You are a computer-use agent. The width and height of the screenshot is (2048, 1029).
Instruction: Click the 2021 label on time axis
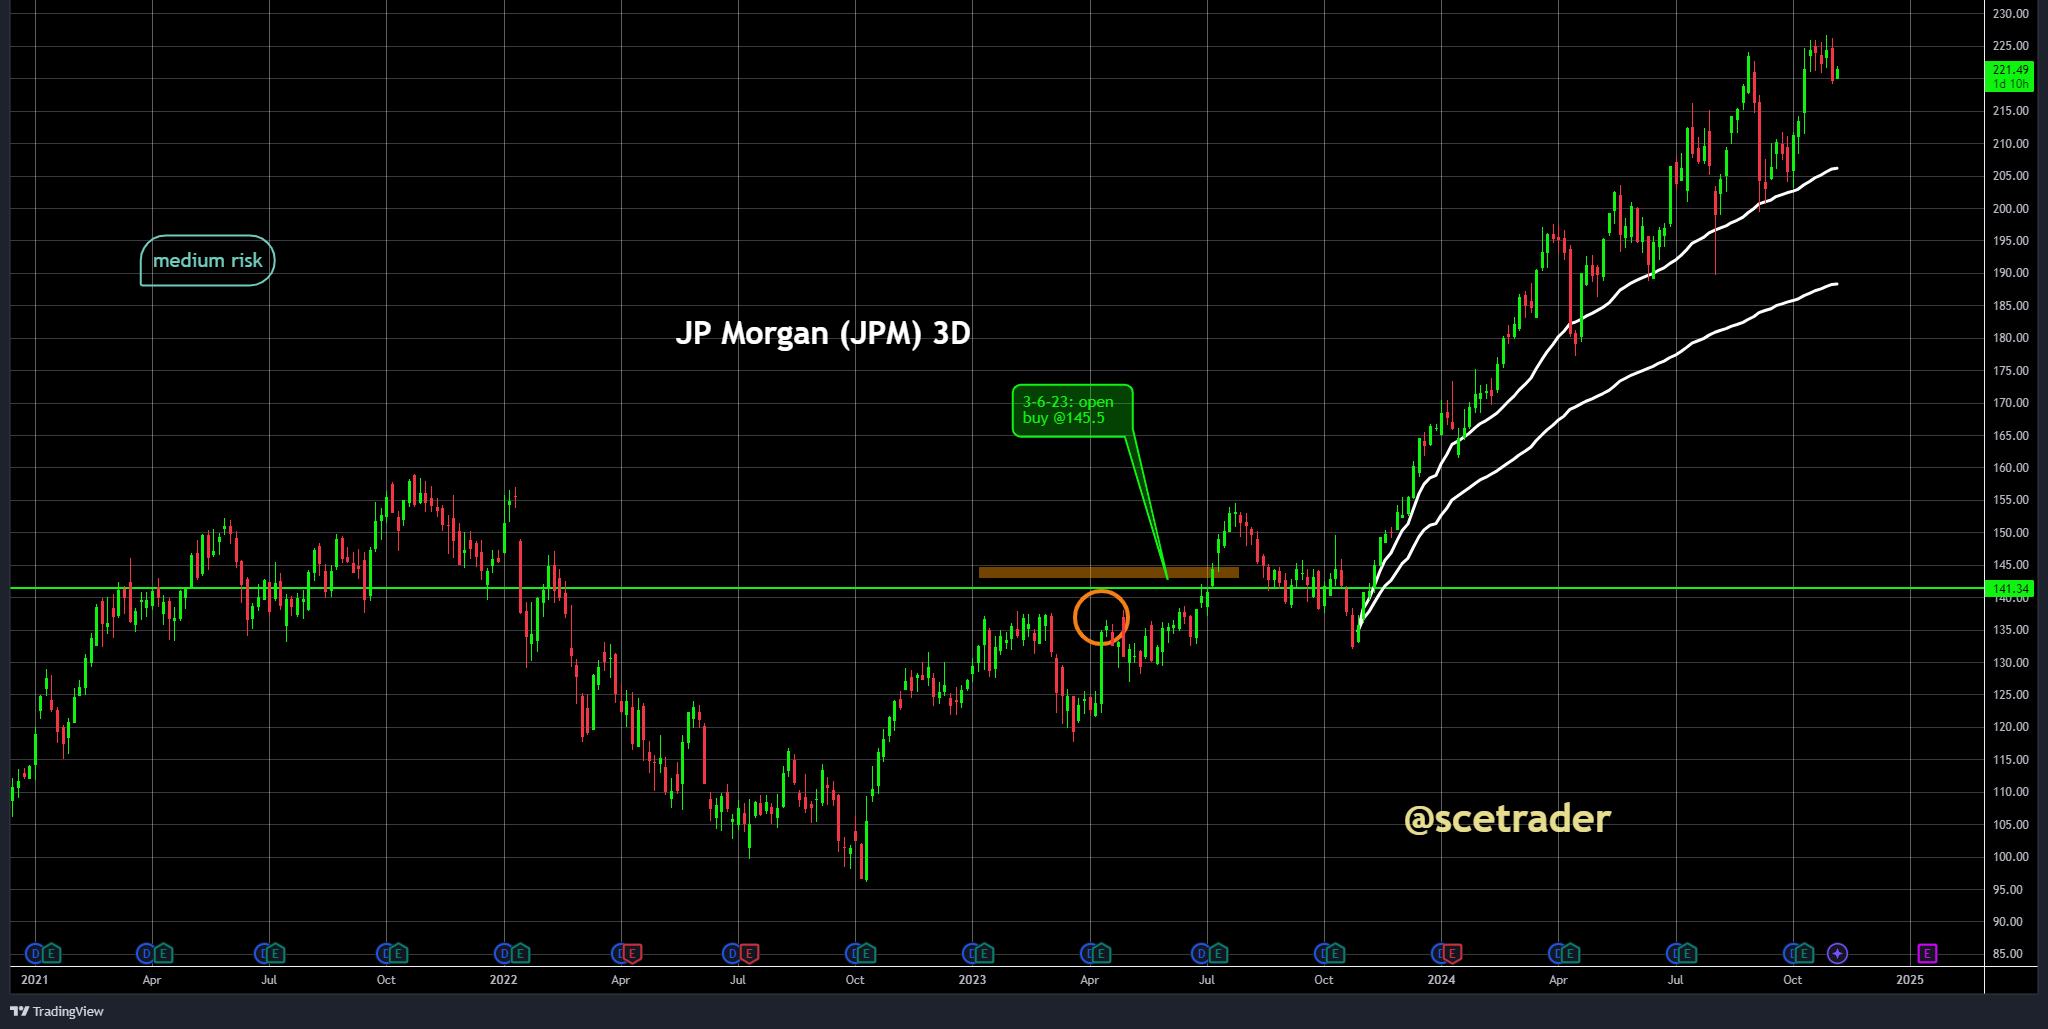[34, 980]
